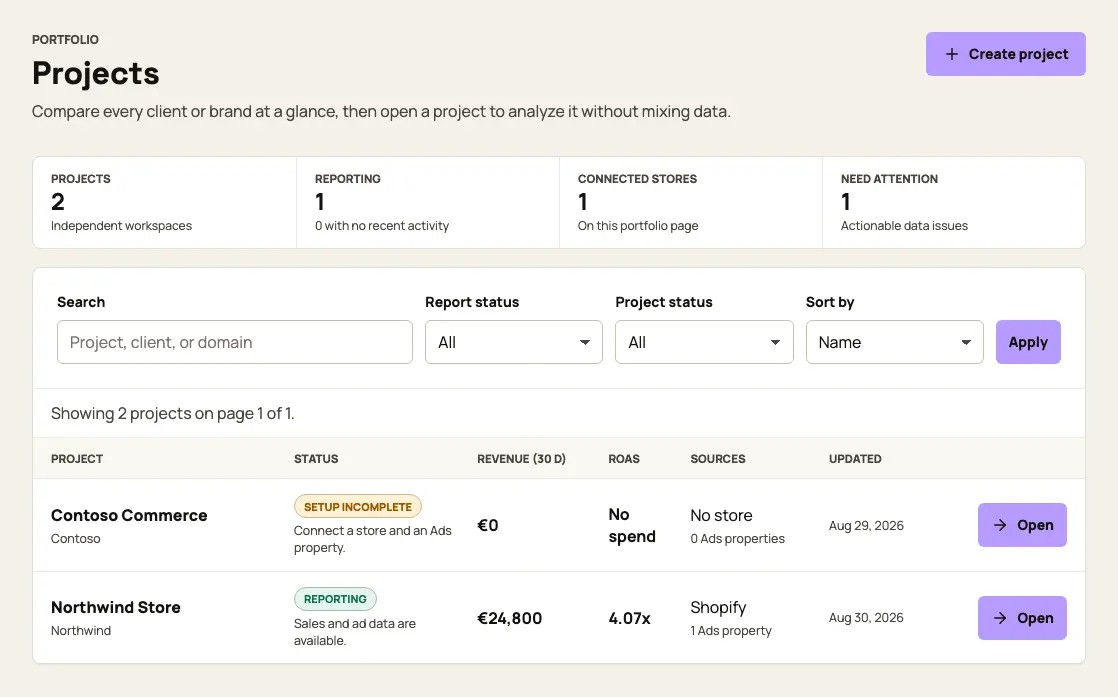Screen dimensions: 1118x697
Task: Click the Aug 30, 2026 updated date
Action: click(x=866, y=617)
